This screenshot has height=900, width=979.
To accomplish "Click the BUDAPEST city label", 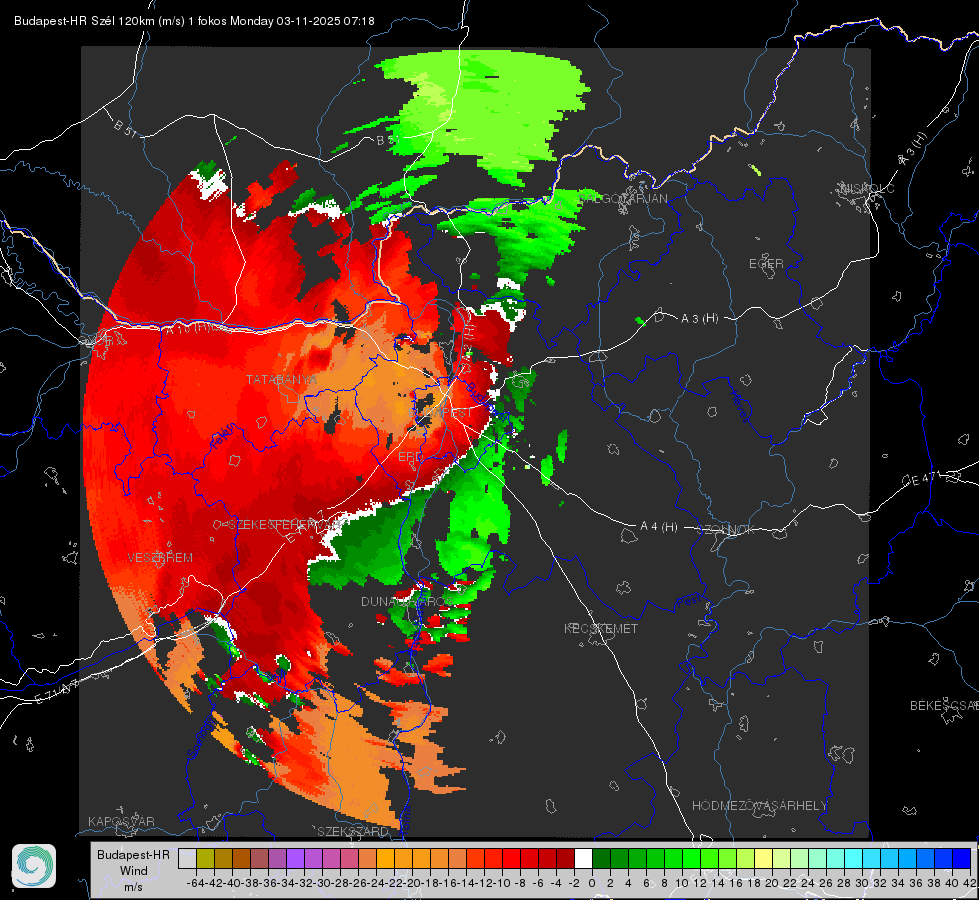I will pos(441,413).
